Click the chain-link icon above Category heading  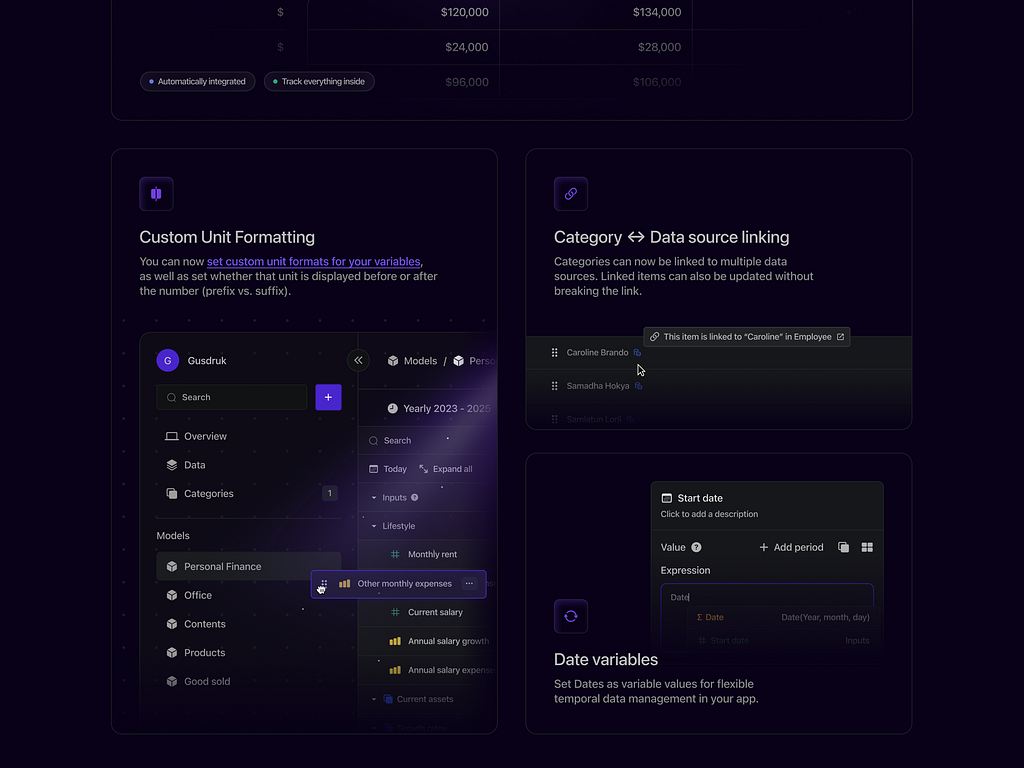point(571,193)
